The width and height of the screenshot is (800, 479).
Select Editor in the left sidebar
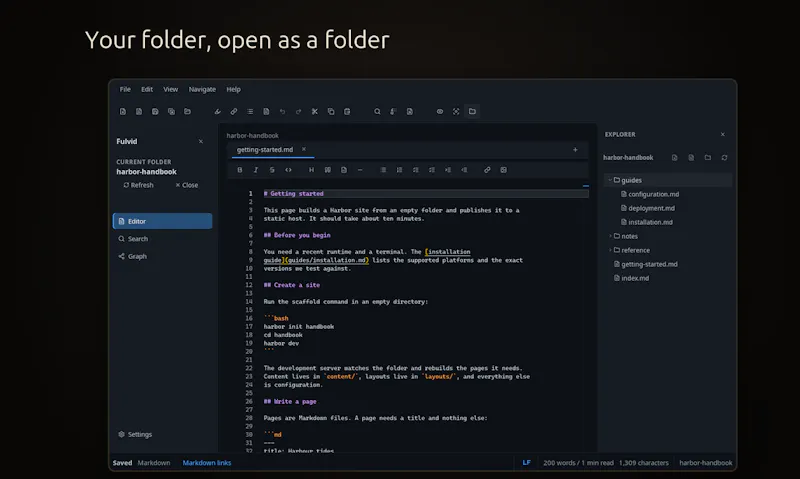click(162, 221)
